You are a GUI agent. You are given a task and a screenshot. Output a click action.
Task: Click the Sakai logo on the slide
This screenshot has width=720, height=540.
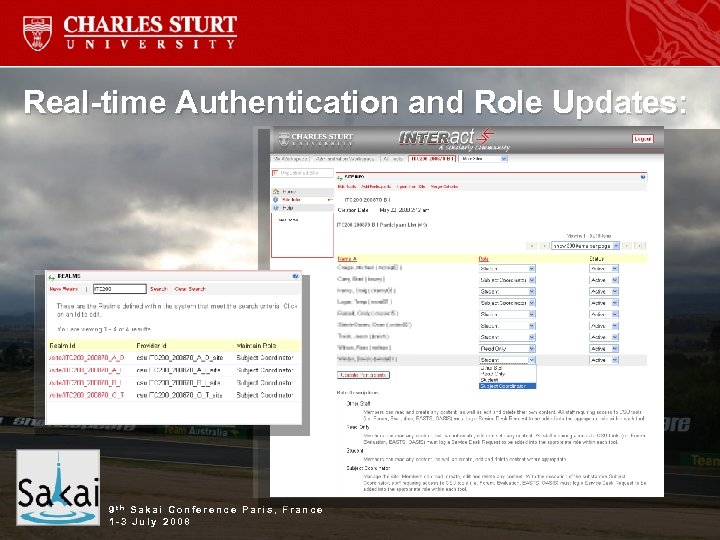pos(58,488)
